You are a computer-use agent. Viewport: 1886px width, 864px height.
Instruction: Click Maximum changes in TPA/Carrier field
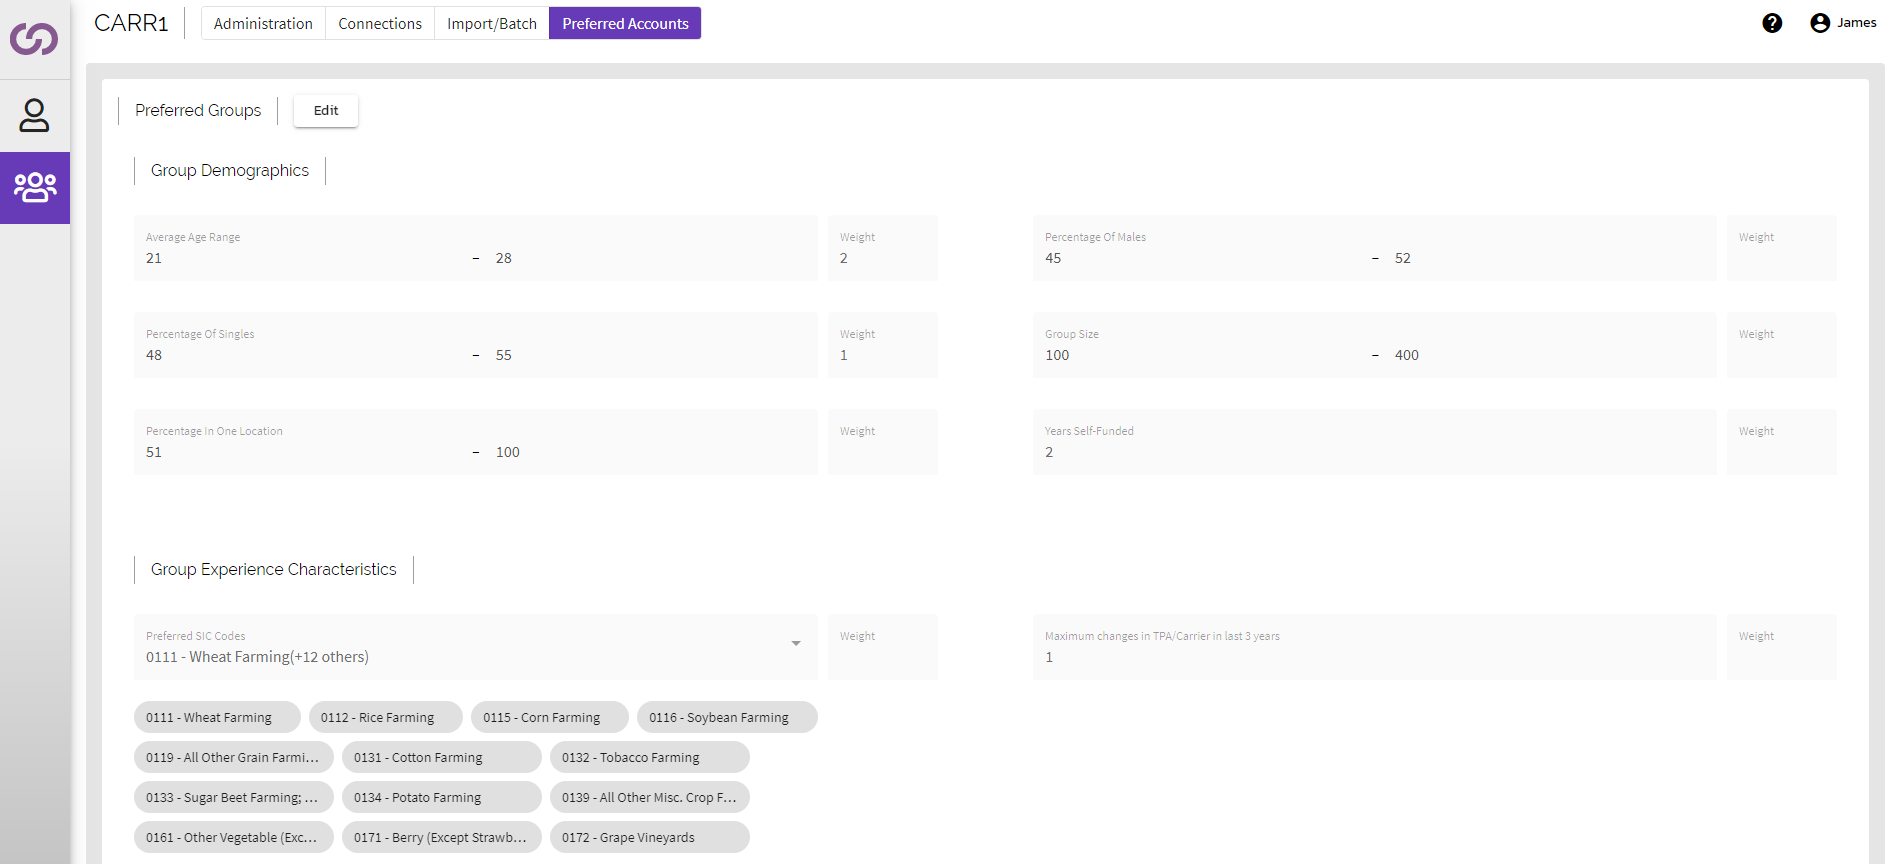1373,657
